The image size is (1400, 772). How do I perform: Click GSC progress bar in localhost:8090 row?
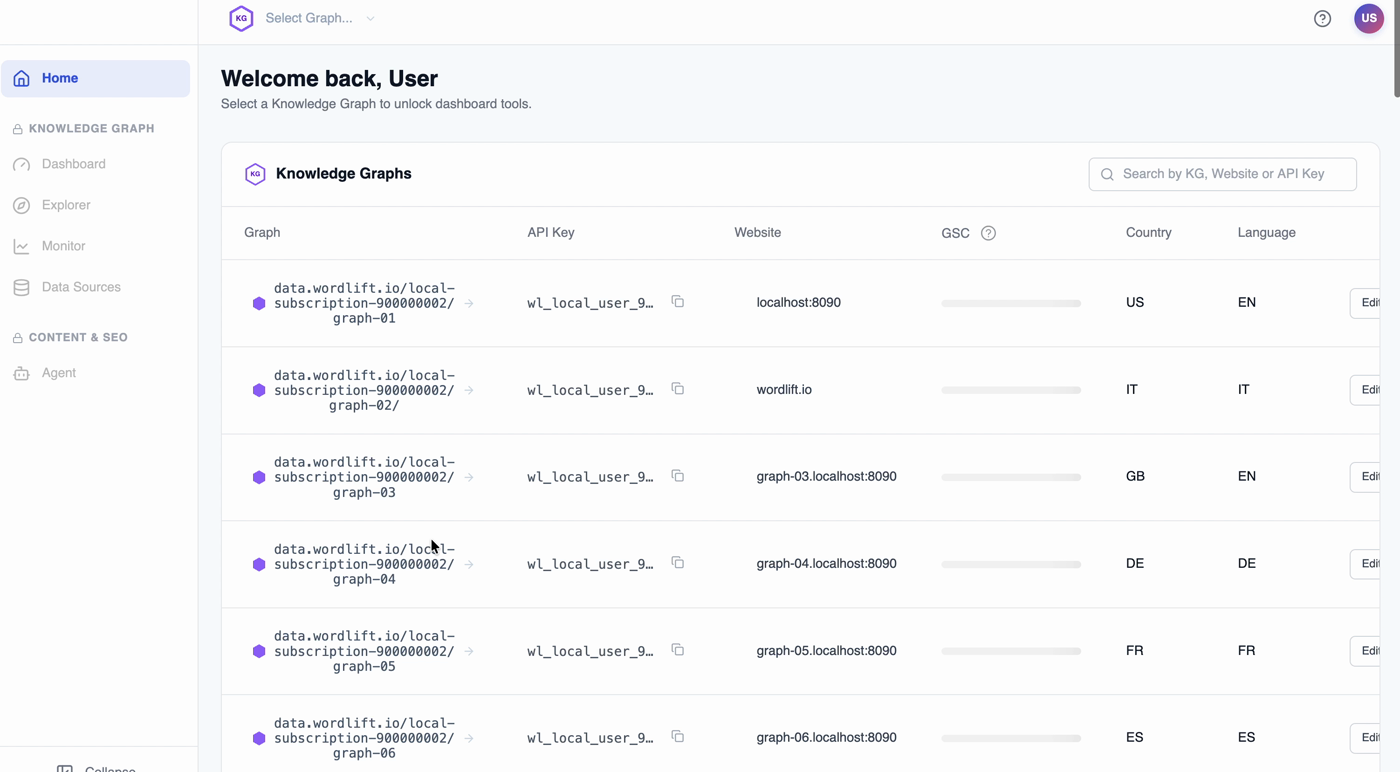1011,303
